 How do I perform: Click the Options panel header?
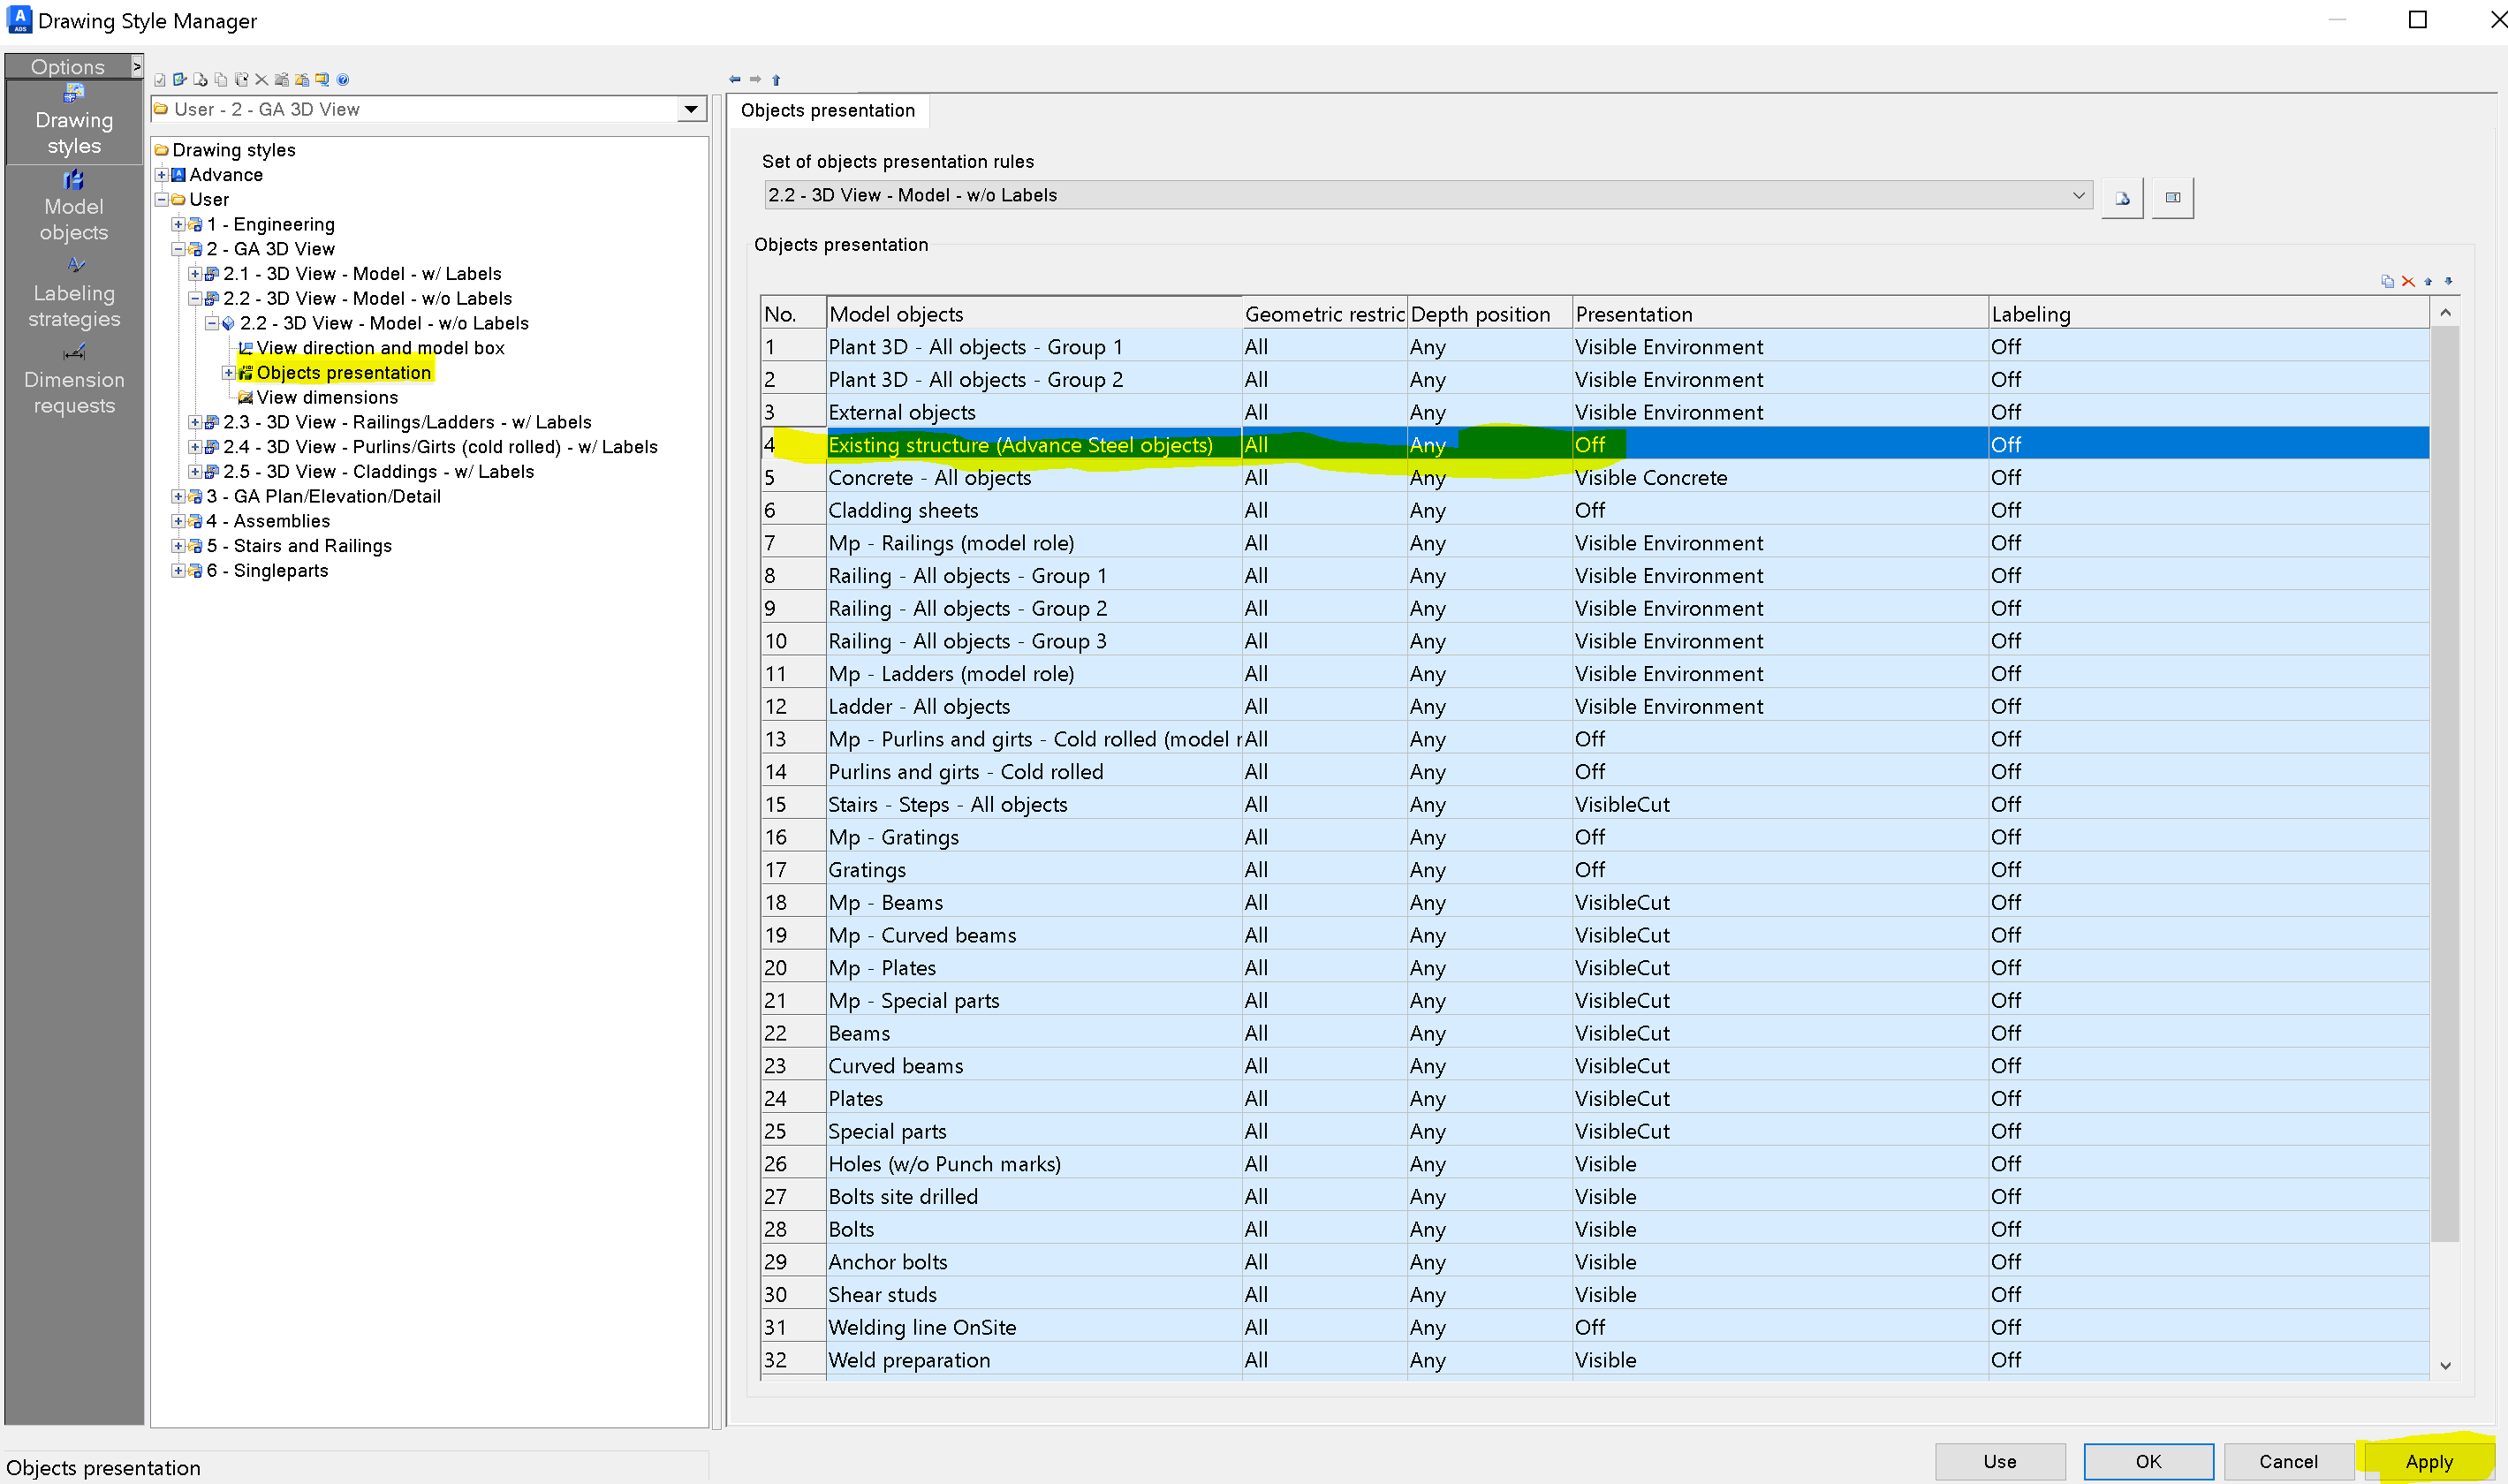point(67,66)
